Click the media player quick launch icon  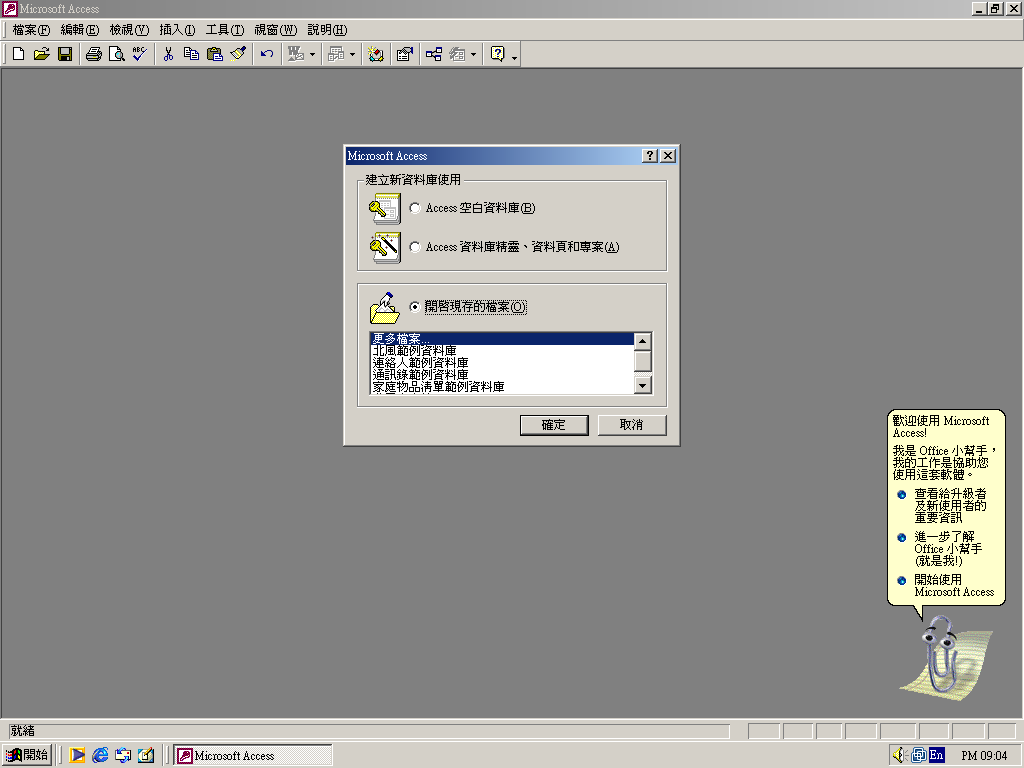coord(77,755)
